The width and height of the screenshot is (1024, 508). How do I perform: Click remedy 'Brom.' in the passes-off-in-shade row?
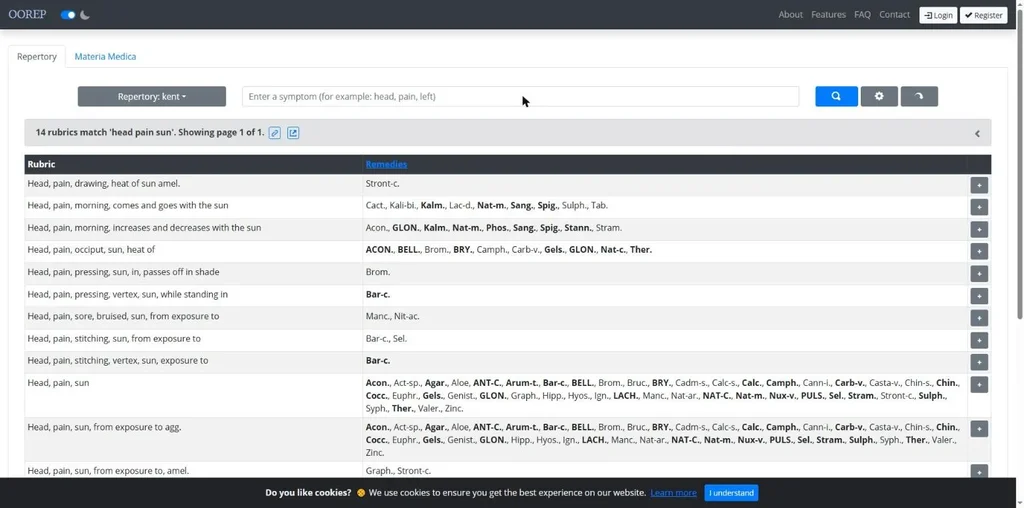click(378, 272)
